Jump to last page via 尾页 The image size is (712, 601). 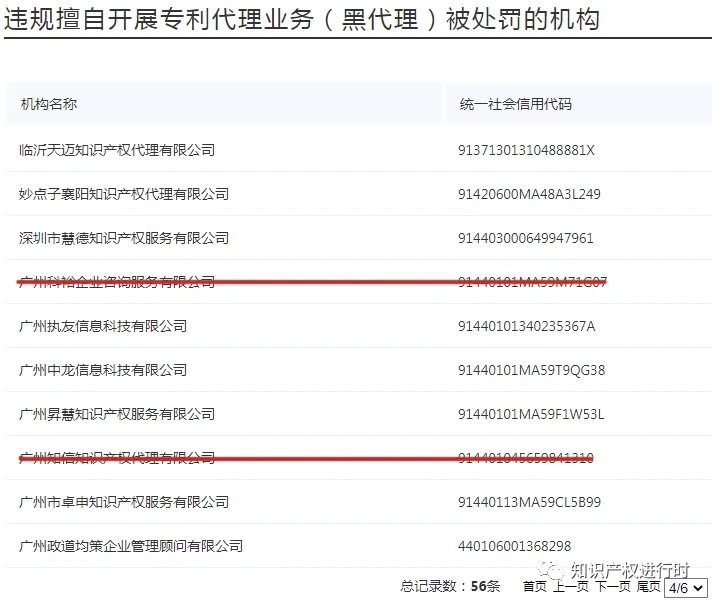click(x=648, y=586)
